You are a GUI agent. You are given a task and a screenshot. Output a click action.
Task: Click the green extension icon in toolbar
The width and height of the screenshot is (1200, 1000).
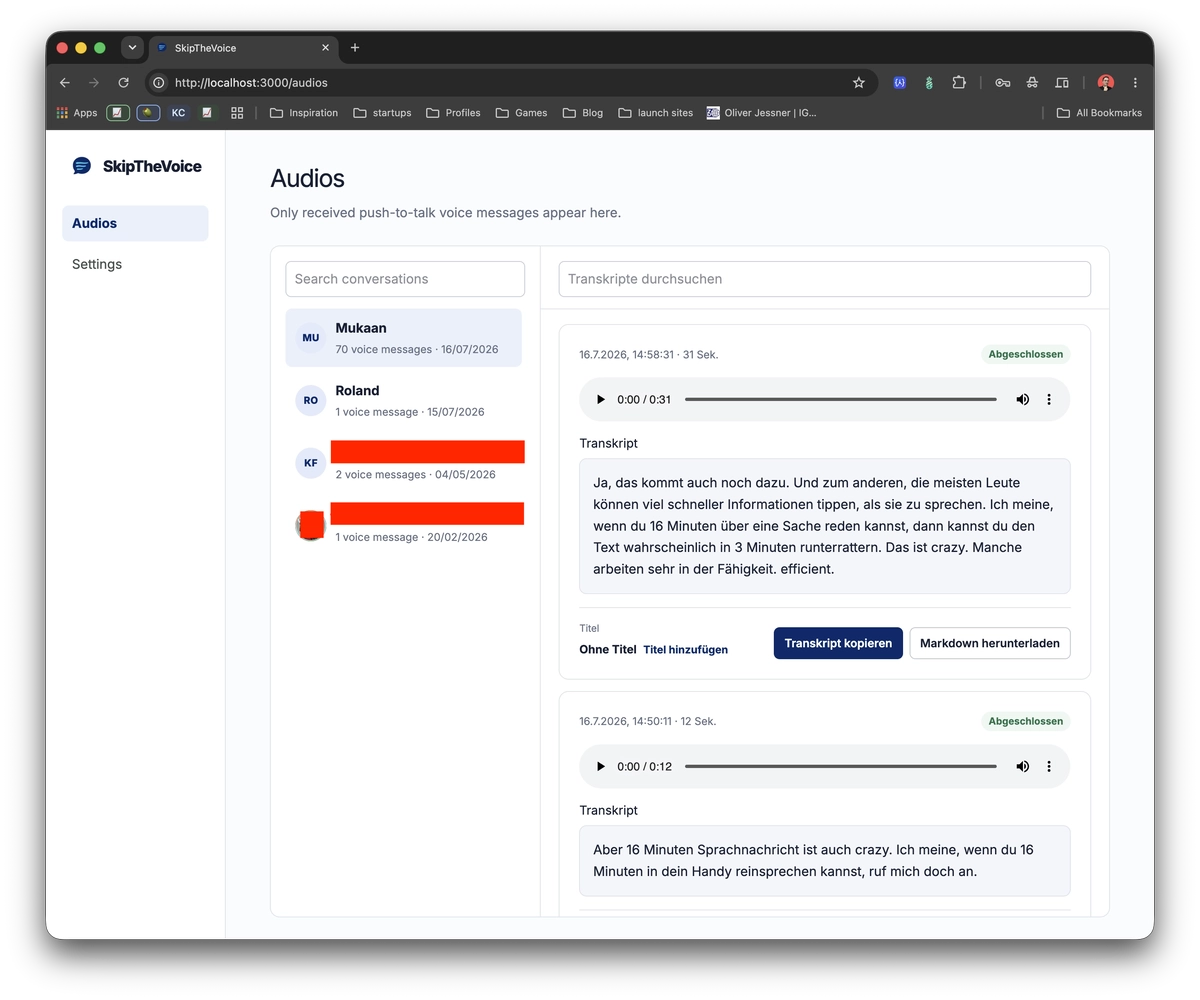click(929, 83)
